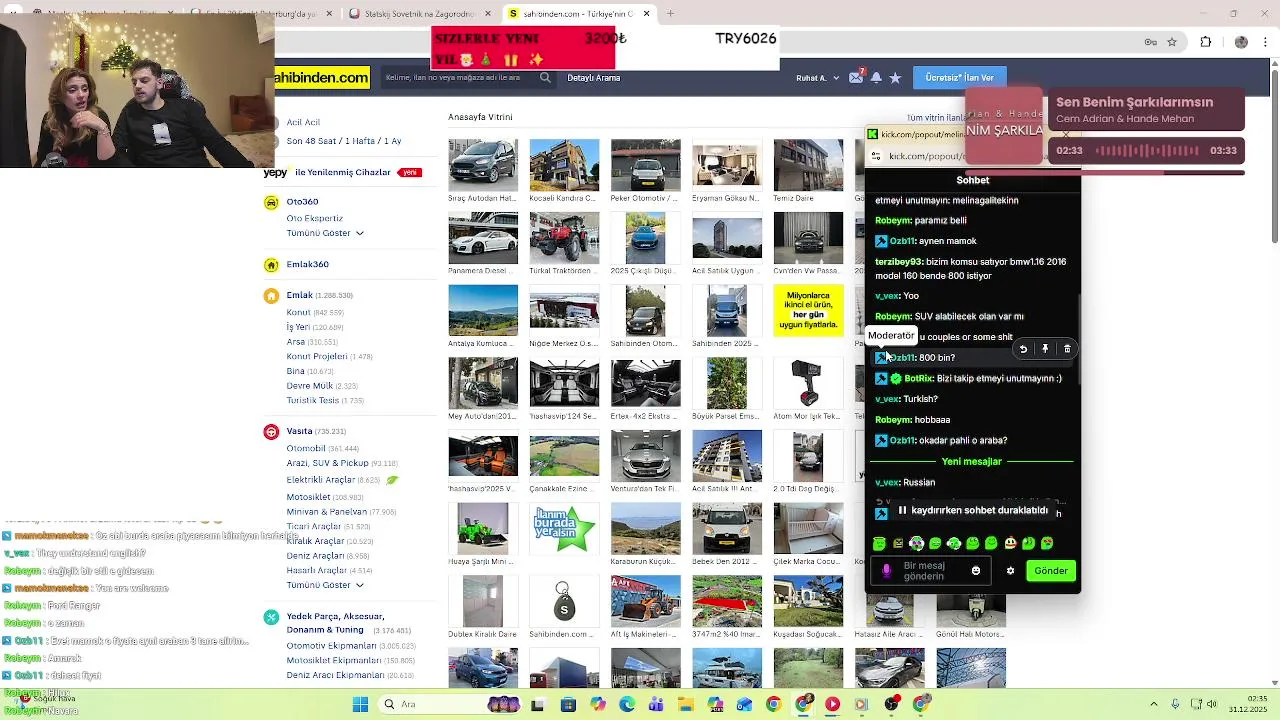Open a new browser tab
This screenshot has height=720, width=1280.
point(670,14)
